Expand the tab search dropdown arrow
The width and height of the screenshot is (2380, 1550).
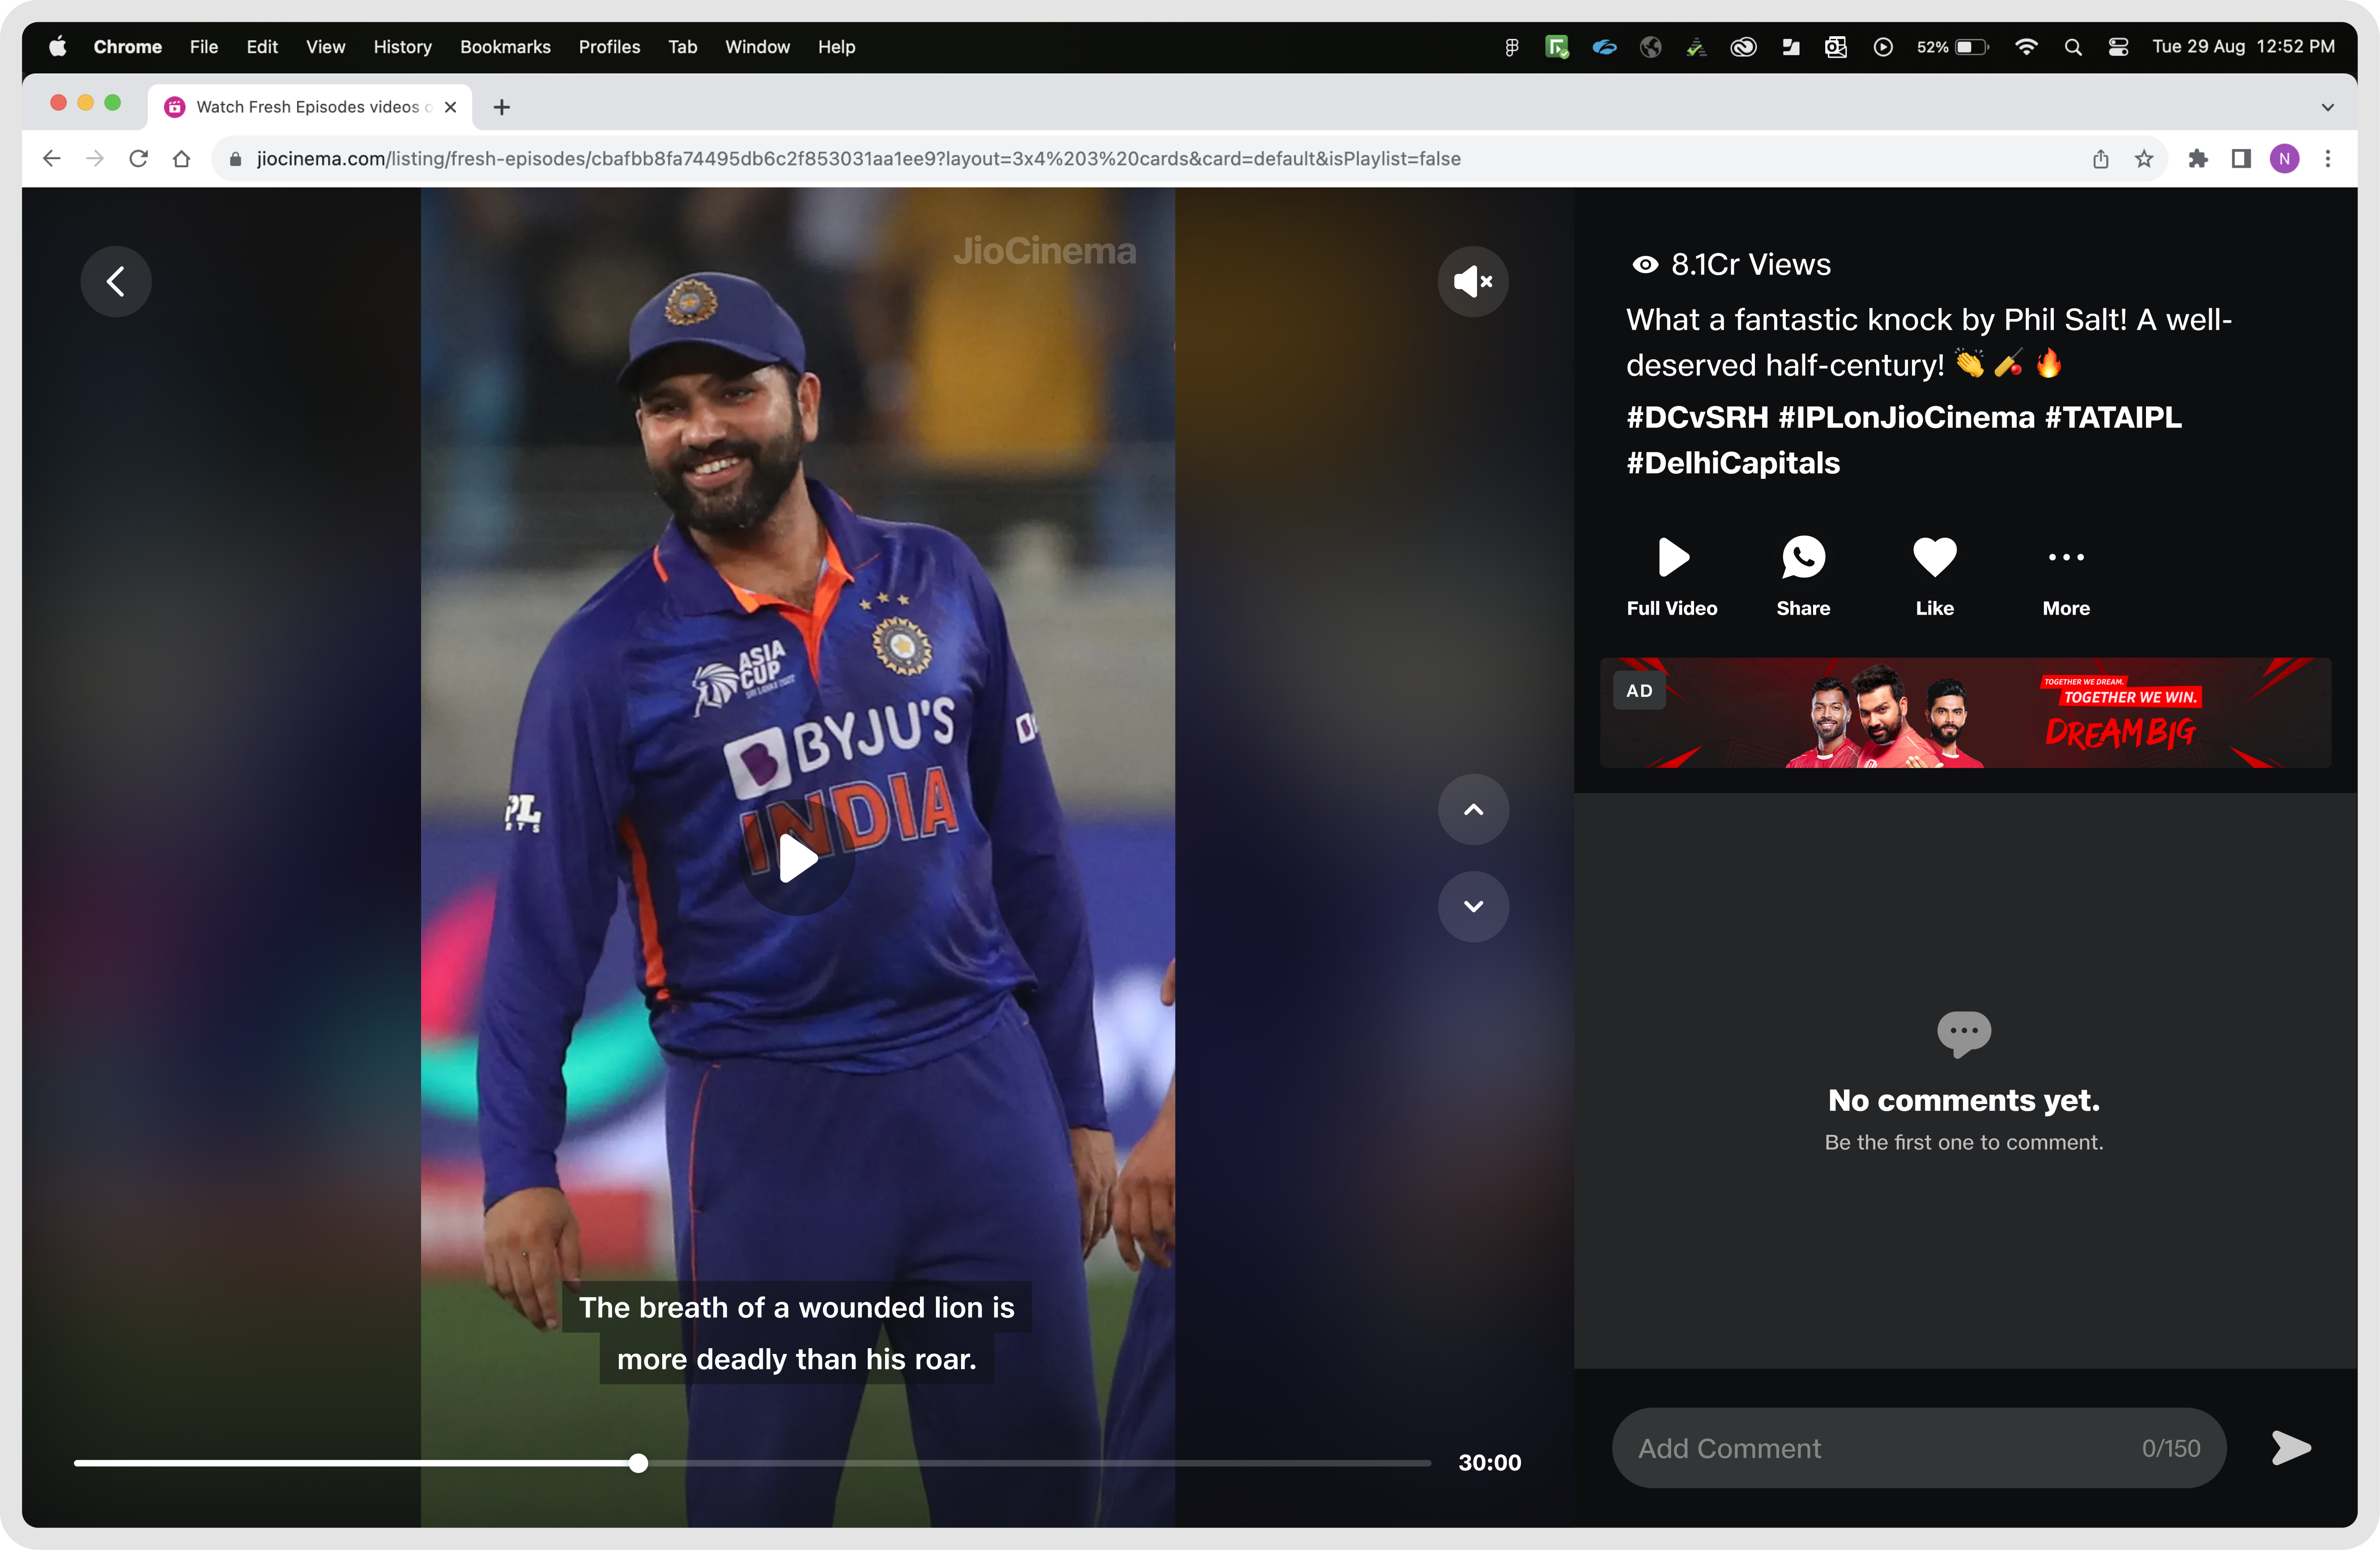2327,107
